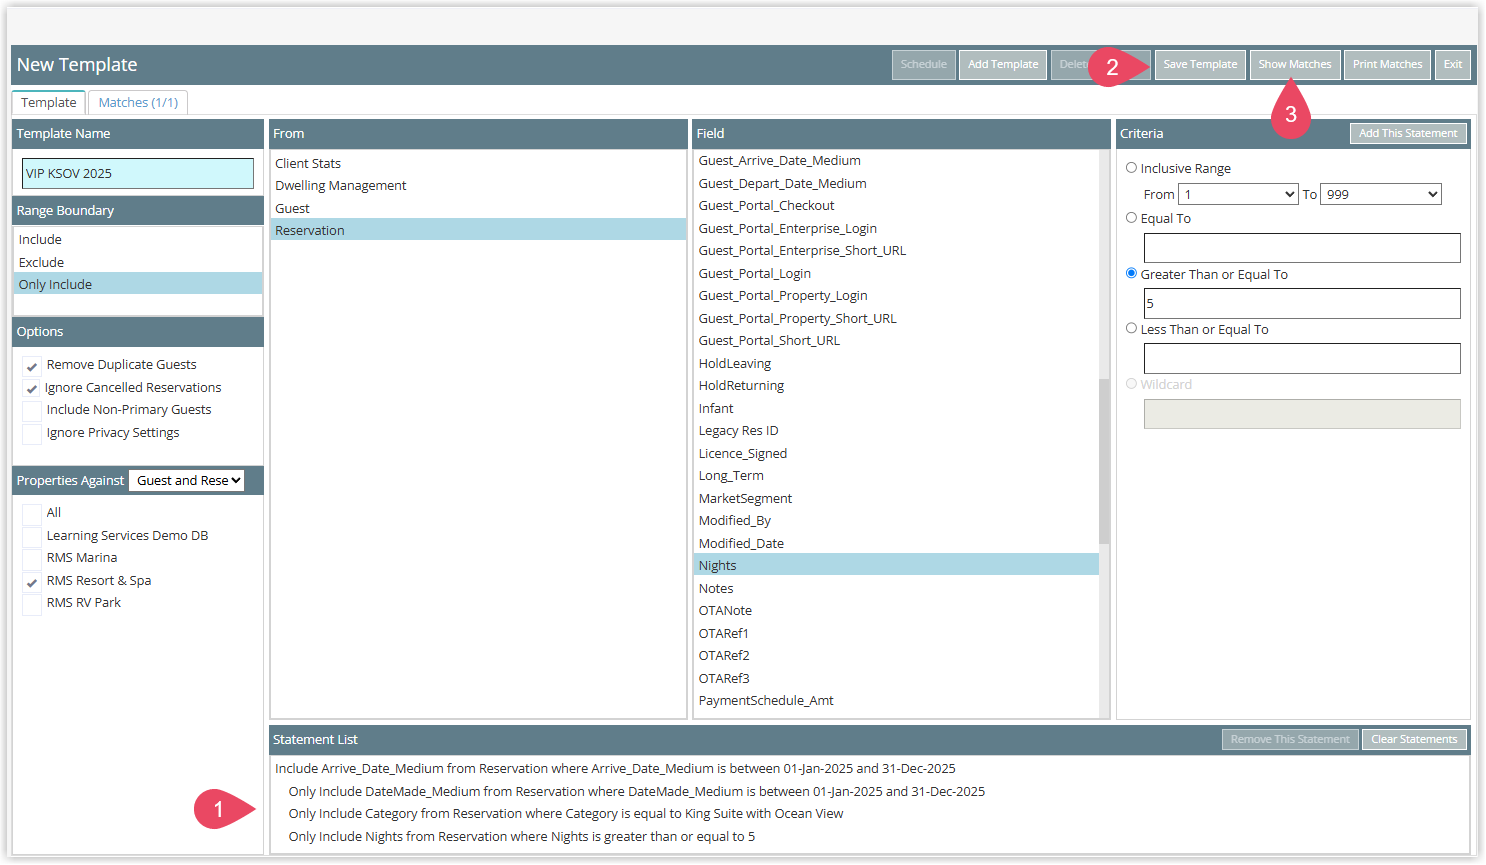Select Guest in From list
Image resolution: width=1486 pixels, height=865 pixels.
[478, 209]
